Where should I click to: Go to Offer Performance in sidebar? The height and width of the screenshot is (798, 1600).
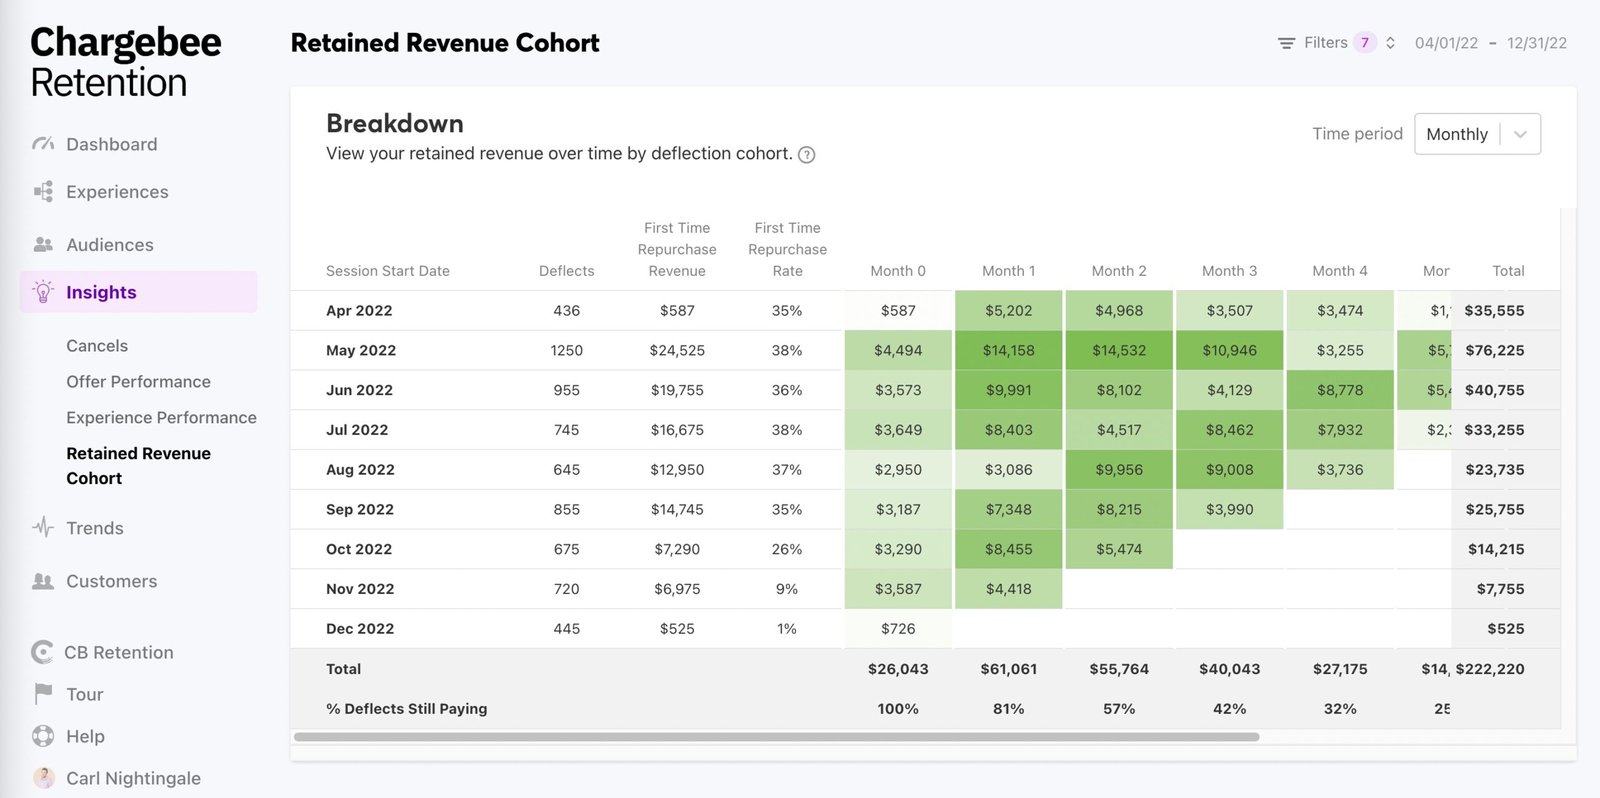click(138, 382)
